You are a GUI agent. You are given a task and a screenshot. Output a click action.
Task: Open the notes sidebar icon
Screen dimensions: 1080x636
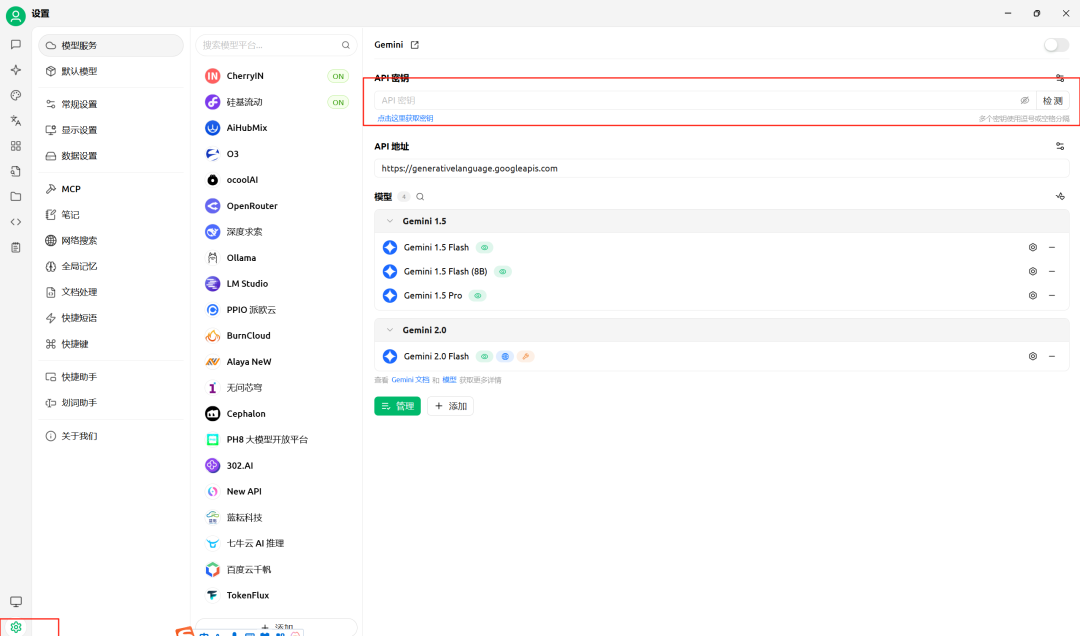pyautogui.click(x=16, y=247)
